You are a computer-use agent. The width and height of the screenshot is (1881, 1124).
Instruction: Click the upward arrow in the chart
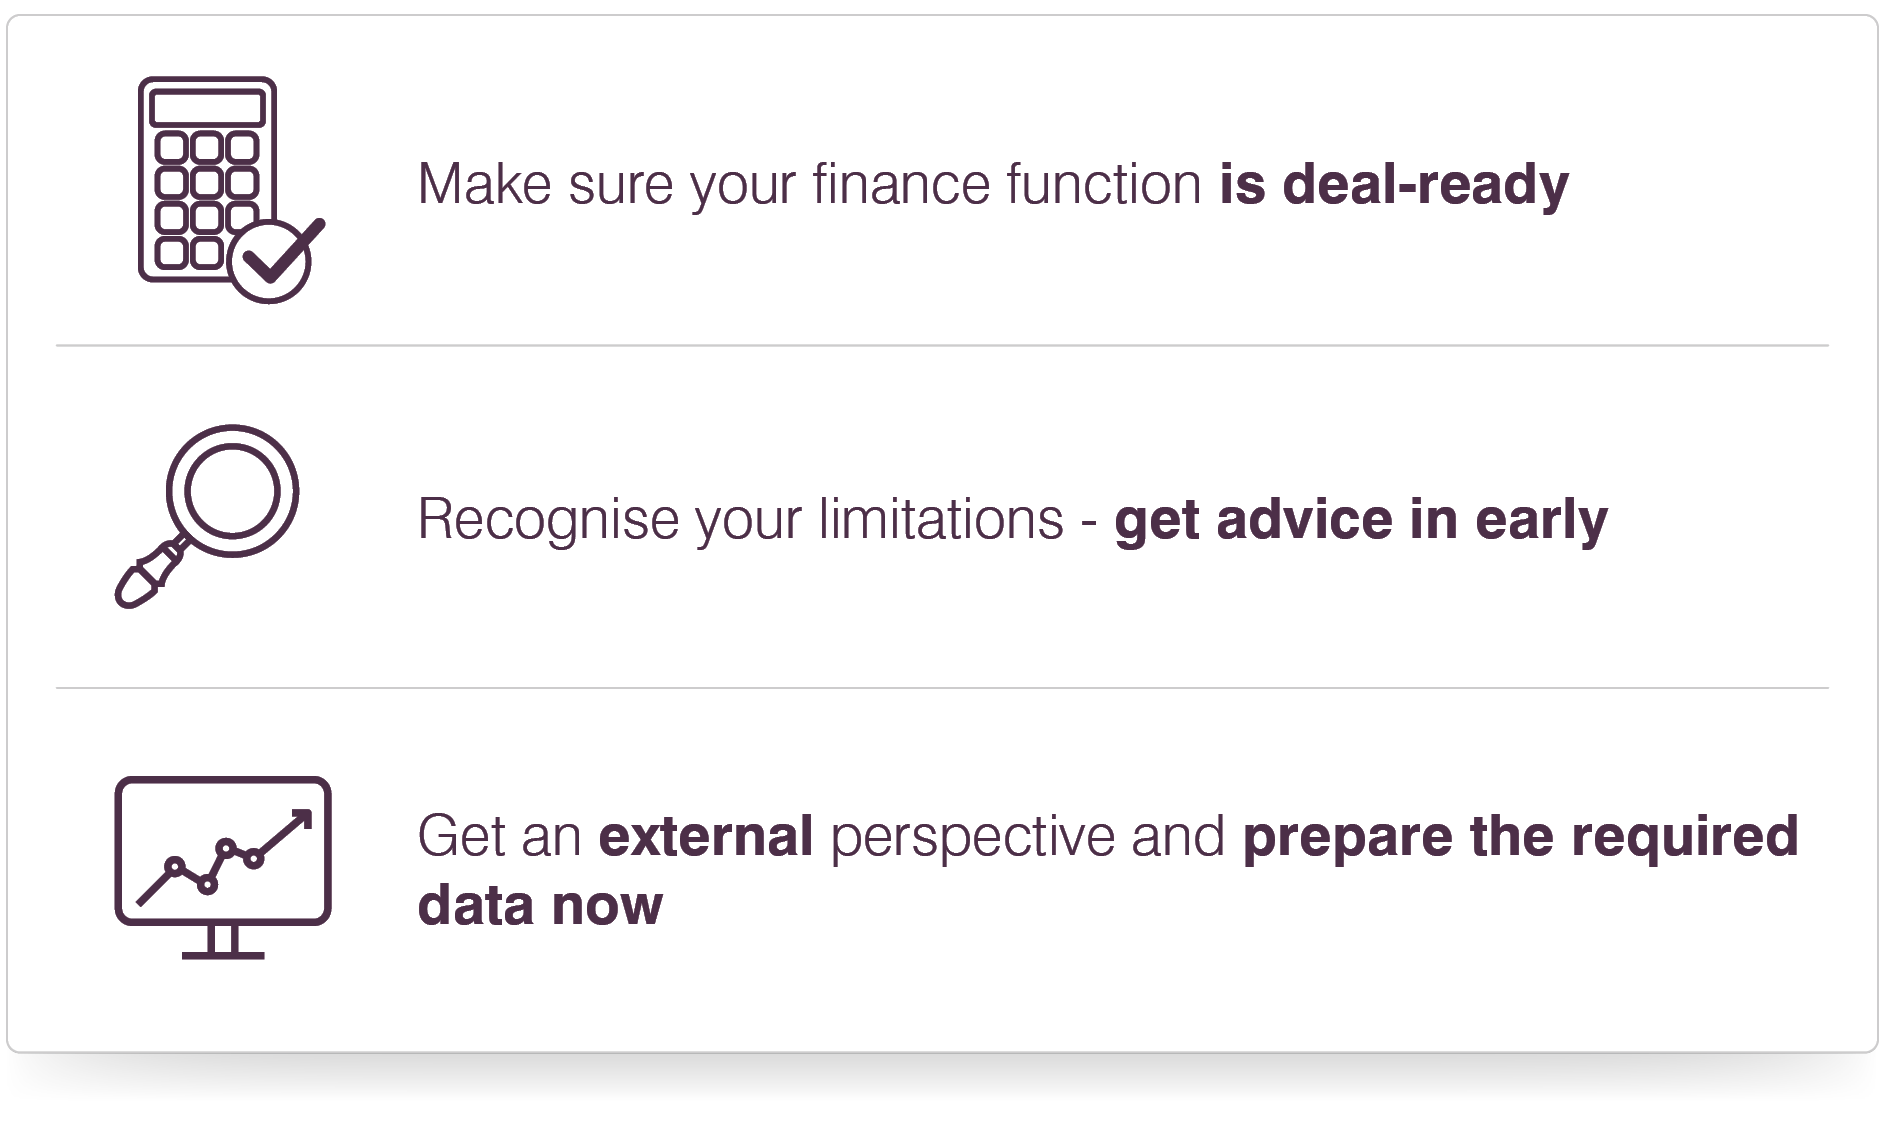288,831
